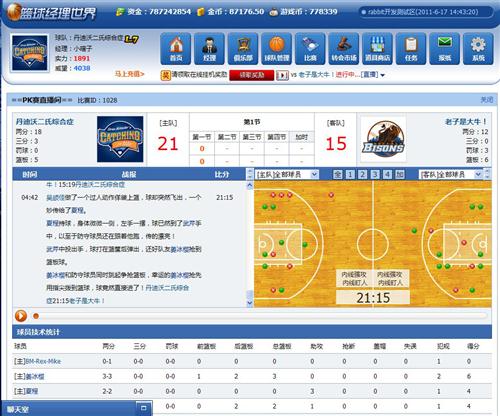Click the commentary scrollbar thumb
Image resolution: width=500 pixels, height=416 pixels.
click(x=250, y=294)
